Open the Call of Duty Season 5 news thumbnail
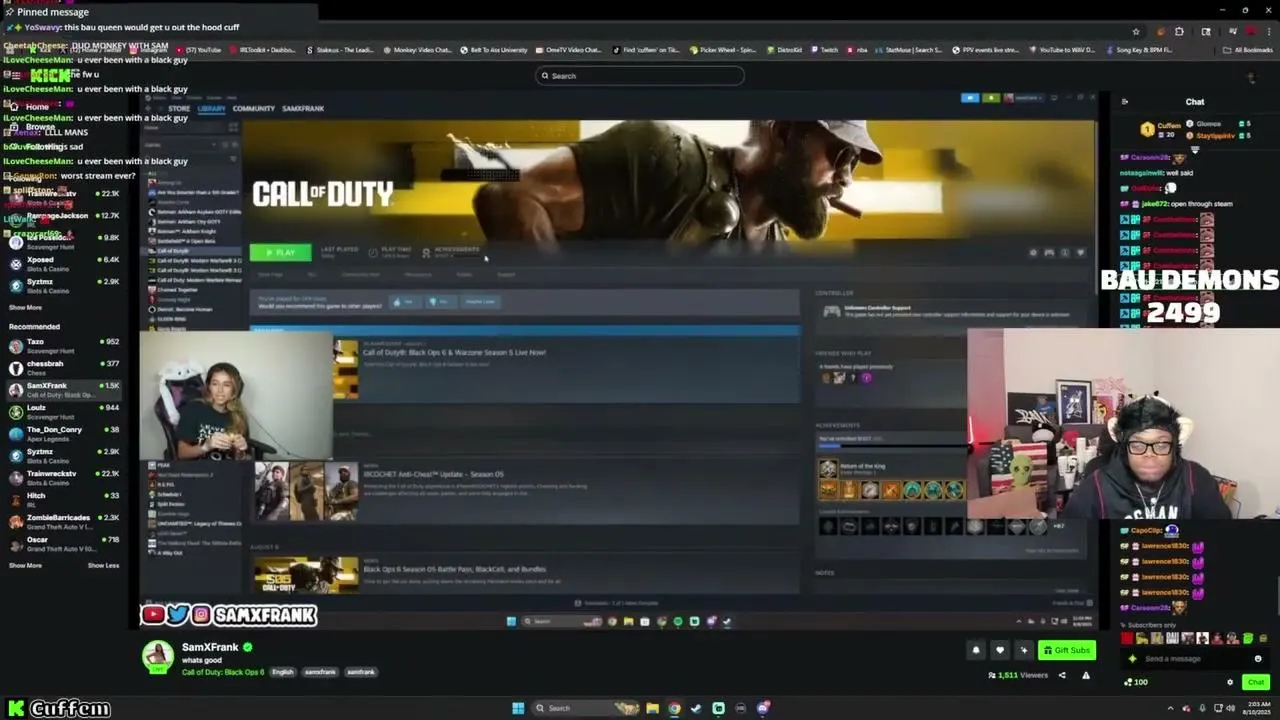The image size is (1280, 720). 346,369
